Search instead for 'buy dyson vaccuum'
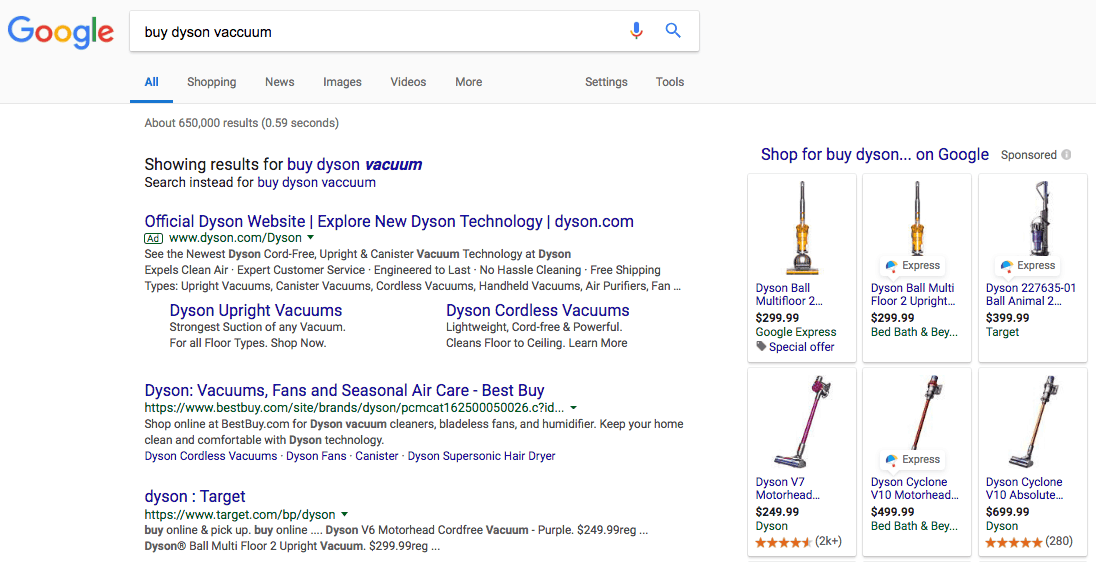This screenshot has width=1096, height=562. tap(317, 182)
